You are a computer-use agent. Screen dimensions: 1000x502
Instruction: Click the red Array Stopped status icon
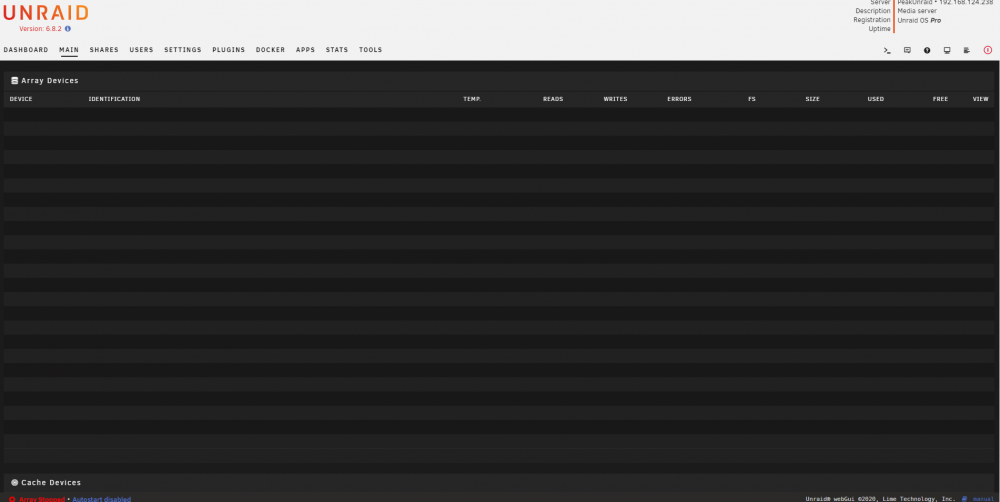pos(12,499)
